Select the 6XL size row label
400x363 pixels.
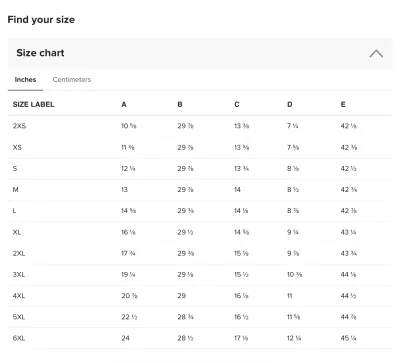point(19,338)
